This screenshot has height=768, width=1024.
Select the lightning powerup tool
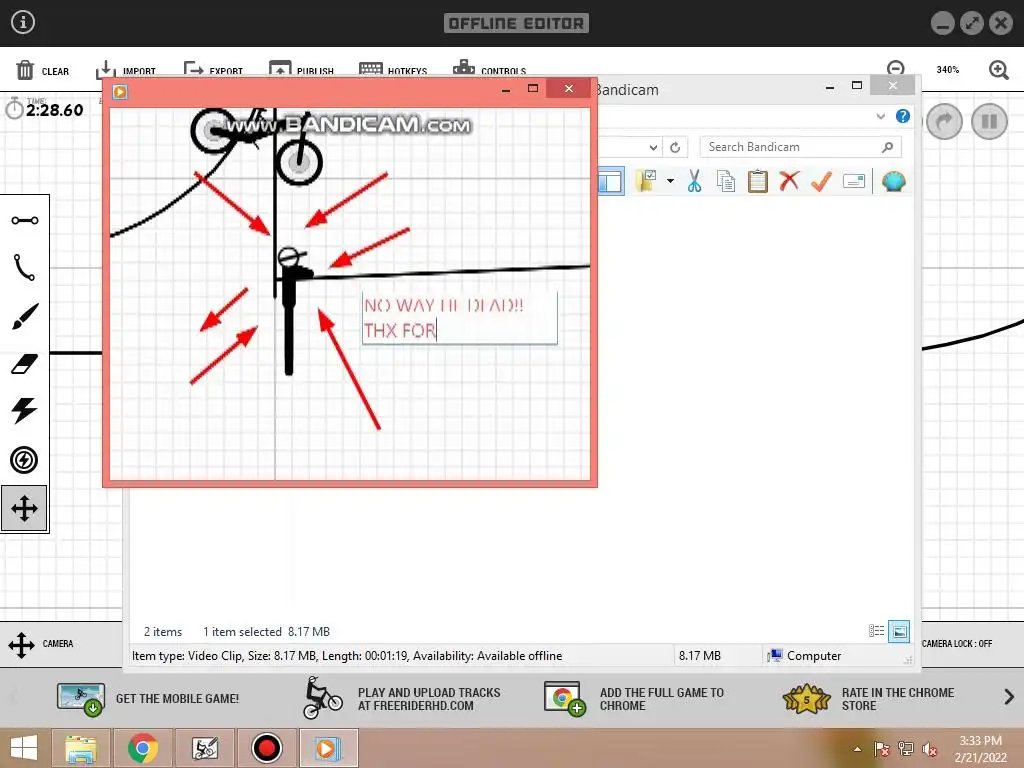(x=25, y=411)
